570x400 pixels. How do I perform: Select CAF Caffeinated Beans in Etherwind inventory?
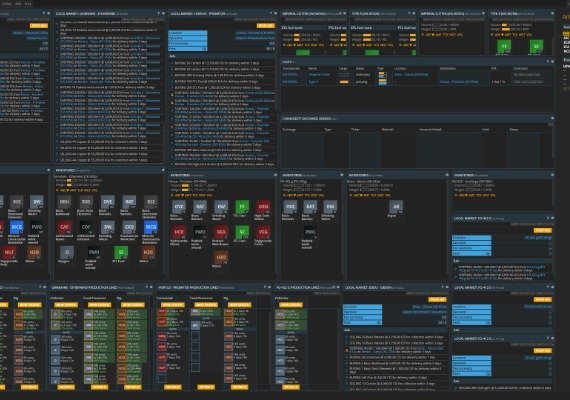[64, 228]
